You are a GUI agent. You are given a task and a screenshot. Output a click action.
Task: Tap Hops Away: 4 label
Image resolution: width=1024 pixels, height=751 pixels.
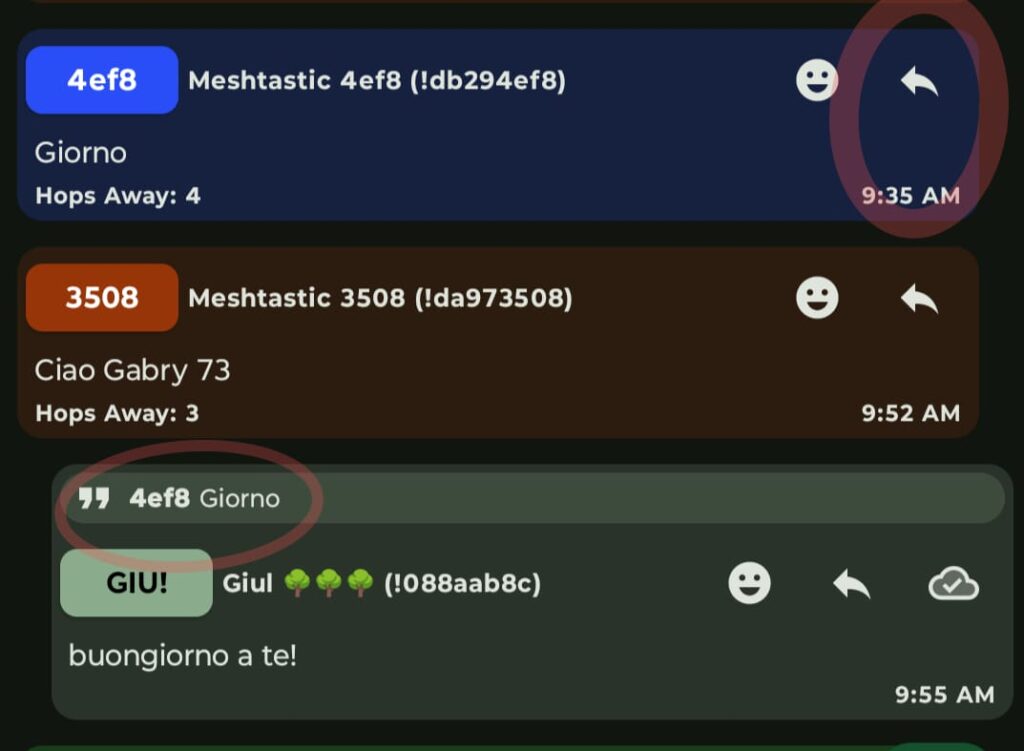coord(118,195)
